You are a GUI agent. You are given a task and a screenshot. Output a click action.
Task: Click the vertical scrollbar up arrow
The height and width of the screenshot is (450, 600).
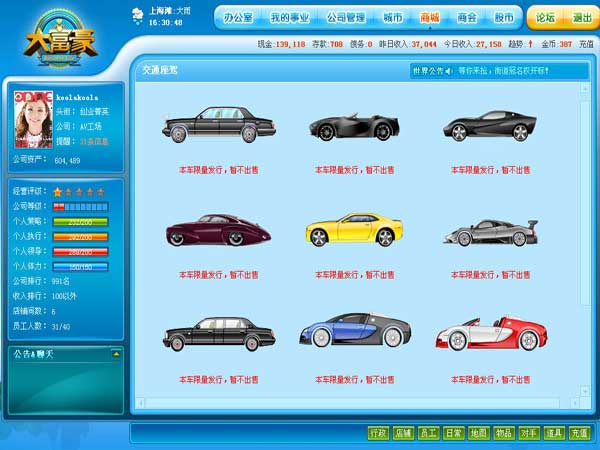585,89
